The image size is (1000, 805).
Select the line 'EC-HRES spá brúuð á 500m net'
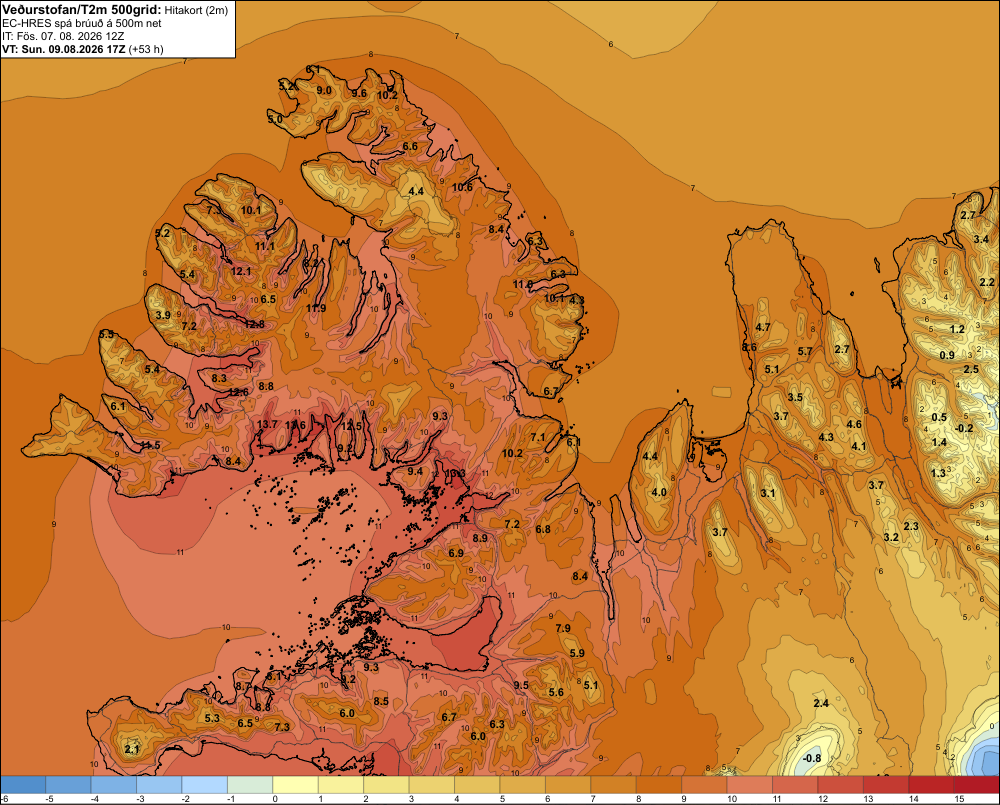point(82,24)
